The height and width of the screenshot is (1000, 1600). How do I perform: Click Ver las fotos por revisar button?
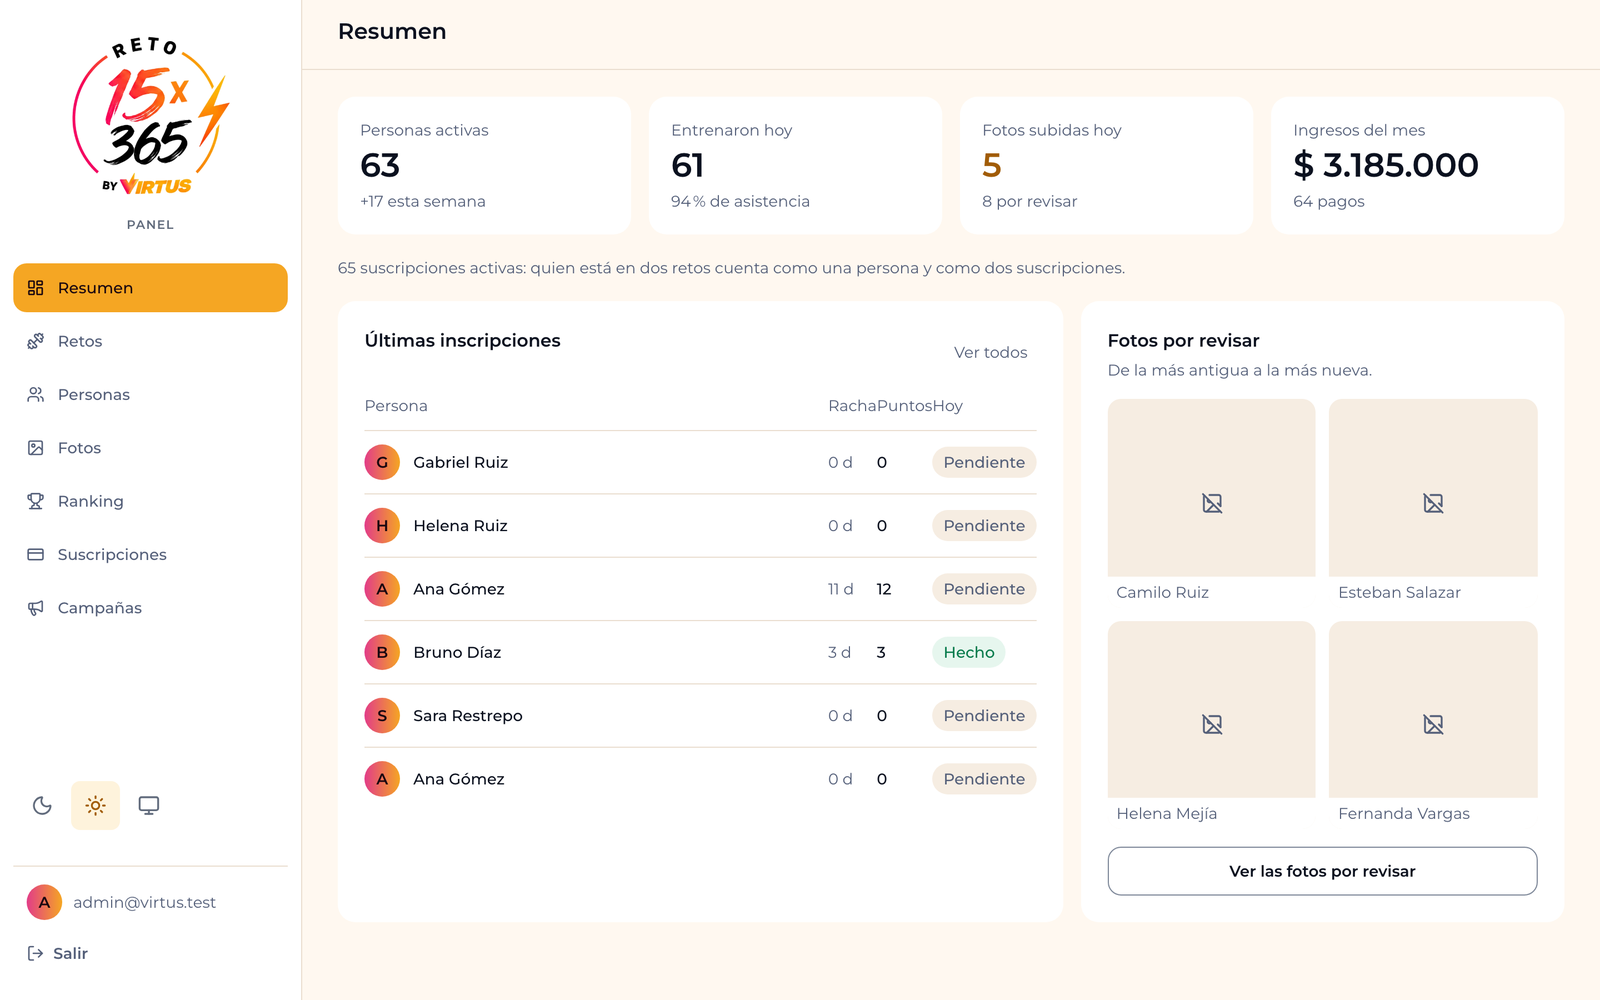1322,871
